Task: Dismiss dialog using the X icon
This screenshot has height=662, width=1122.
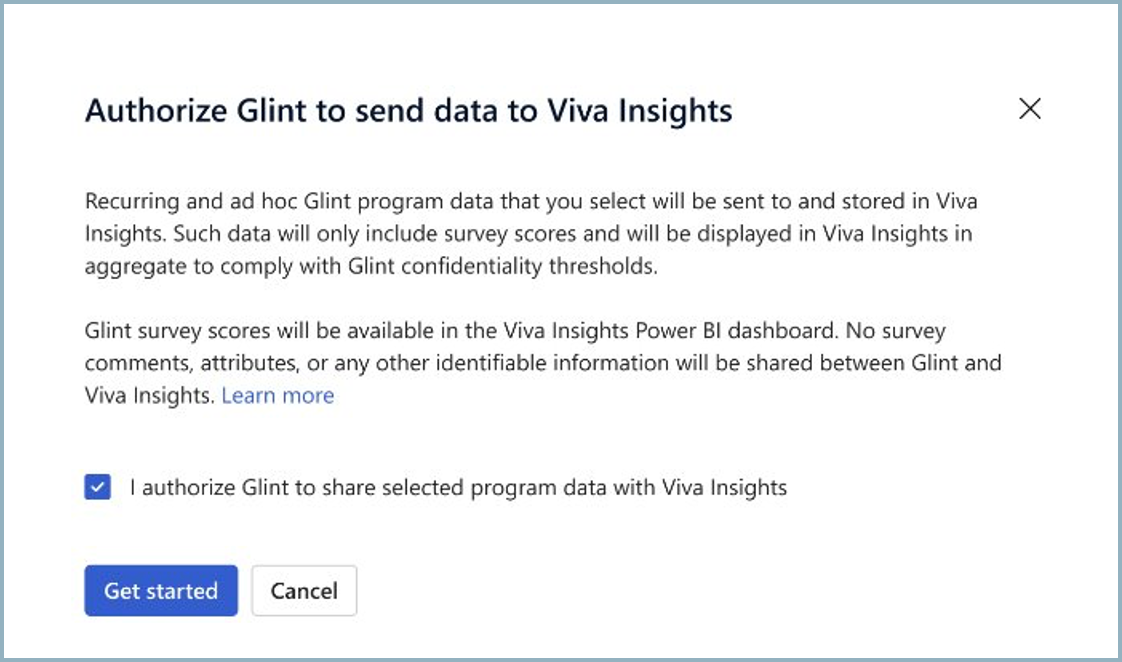Action: point(1030,109)
